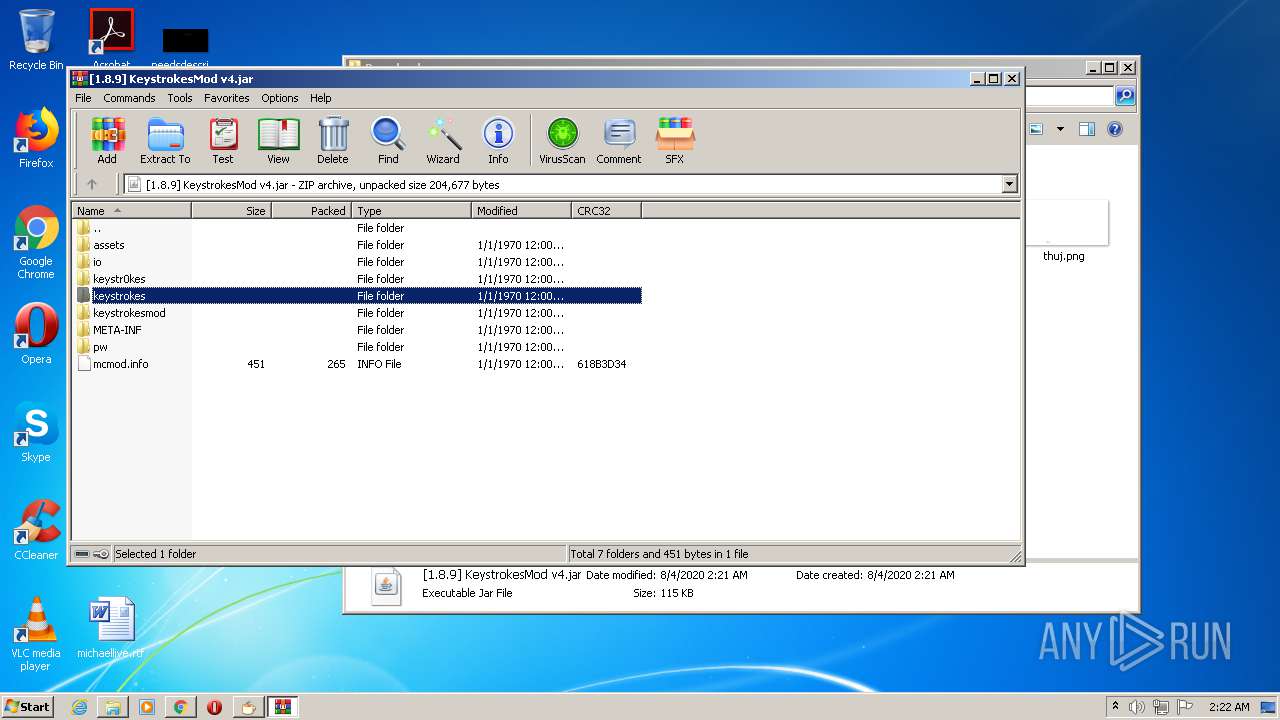Click the Opera taskbar icon
1280x720 pixels.
[x=214, y=707]
